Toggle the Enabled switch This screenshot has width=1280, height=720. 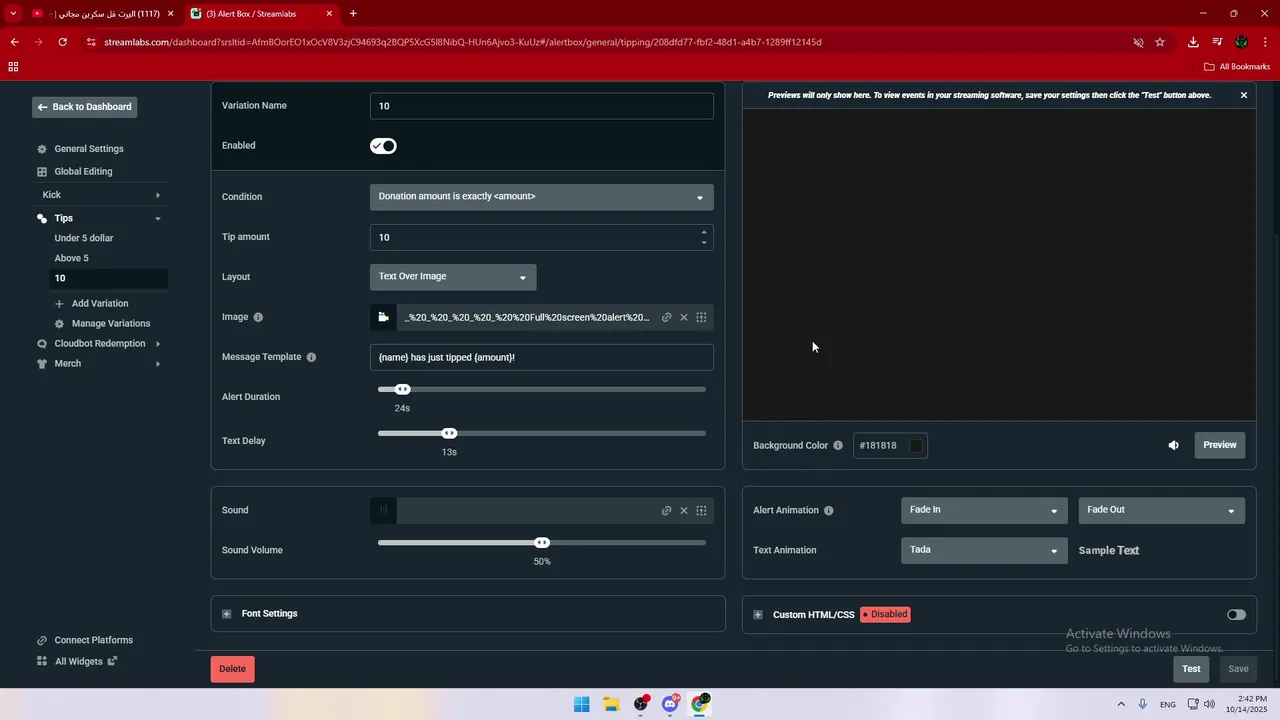point(383,146)
